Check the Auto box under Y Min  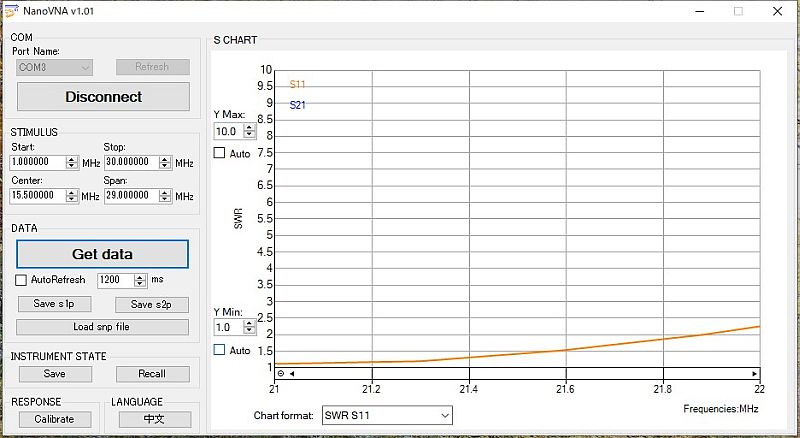(220, 350)
